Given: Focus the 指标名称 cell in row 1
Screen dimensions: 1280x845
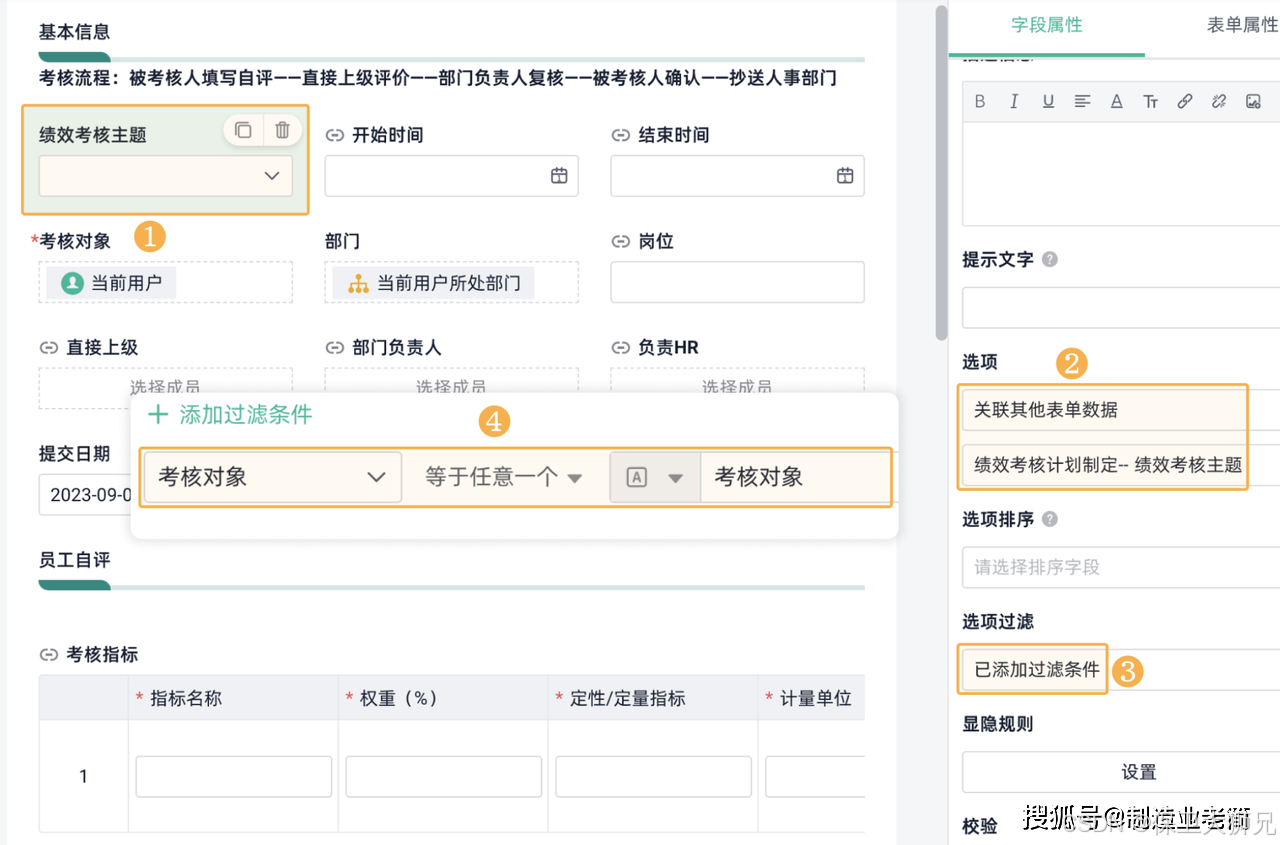Looking at the screenshot, I should click(x=234, y=777).
